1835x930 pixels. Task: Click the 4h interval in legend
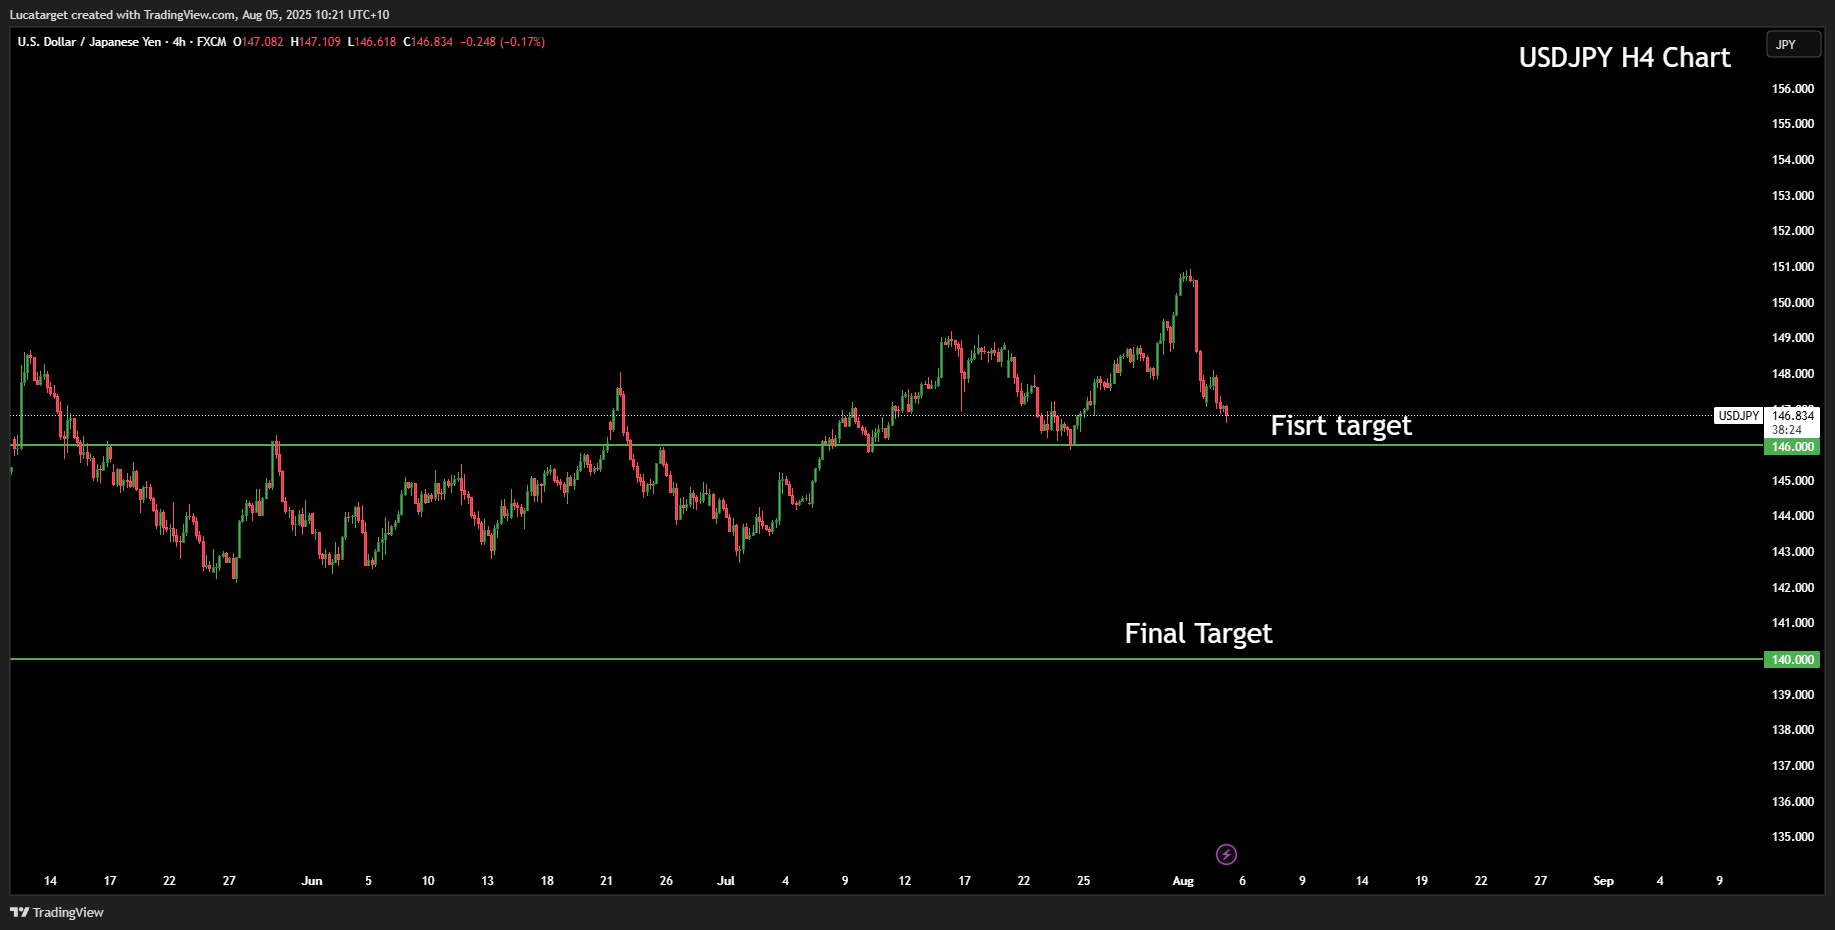click(x=179, y=42)
